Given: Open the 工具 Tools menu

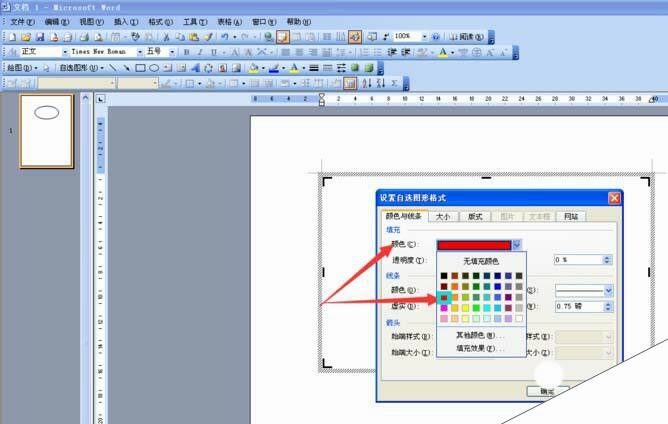Looking at the screenshot, I should 195,22.
